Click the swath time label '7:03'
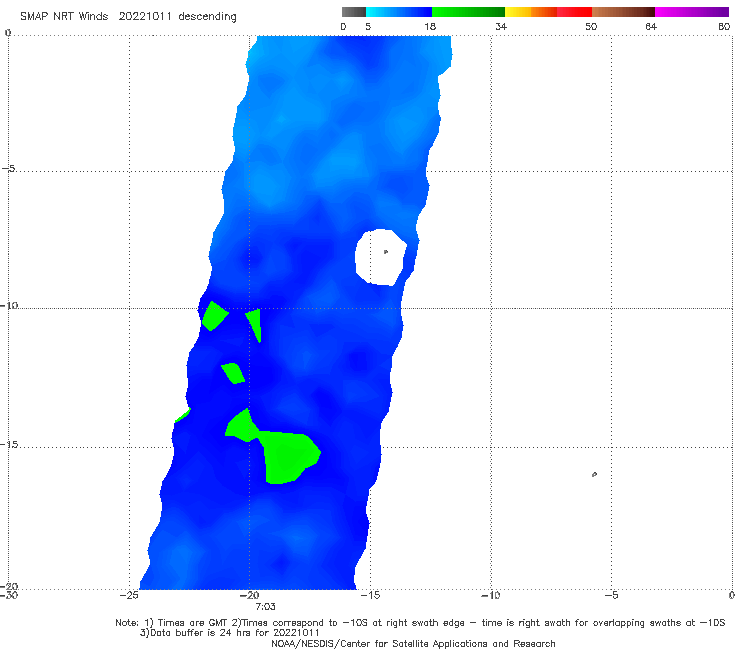Image resolution: width=740 pixels, height=650 pixels. click(x=265, y=607)
